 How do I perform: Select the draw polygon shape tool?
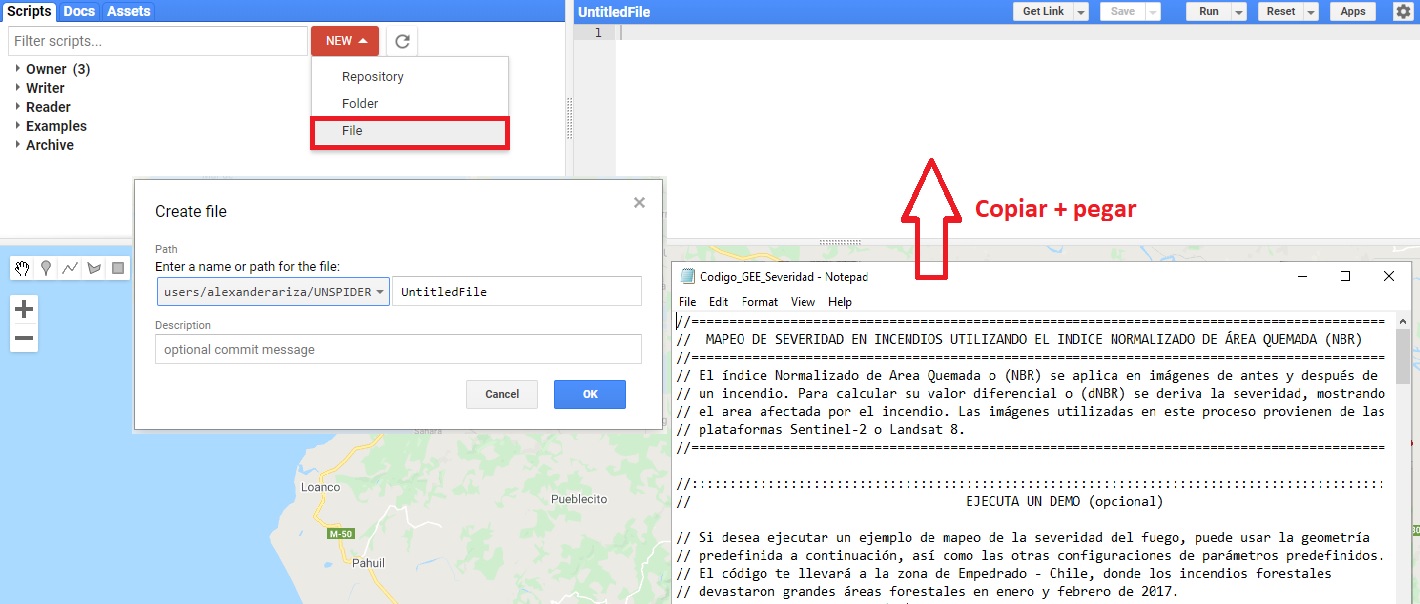(x=94, y=268)
